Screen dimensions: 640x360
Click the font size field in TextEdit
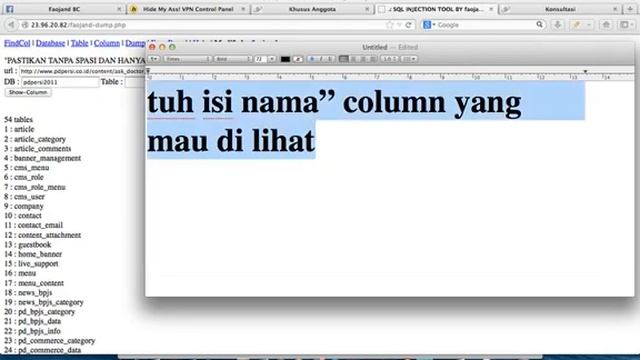click(x=261, y=59)
